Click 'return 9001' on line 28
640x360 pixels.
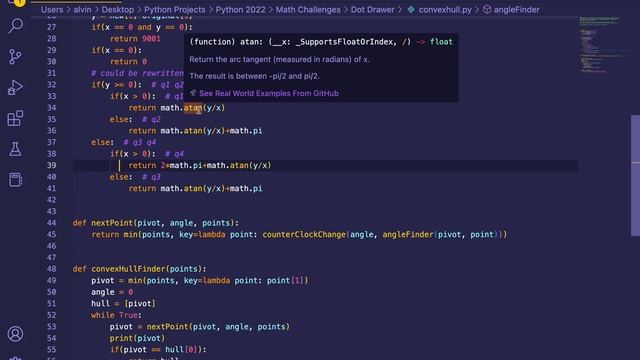(135, 39)
